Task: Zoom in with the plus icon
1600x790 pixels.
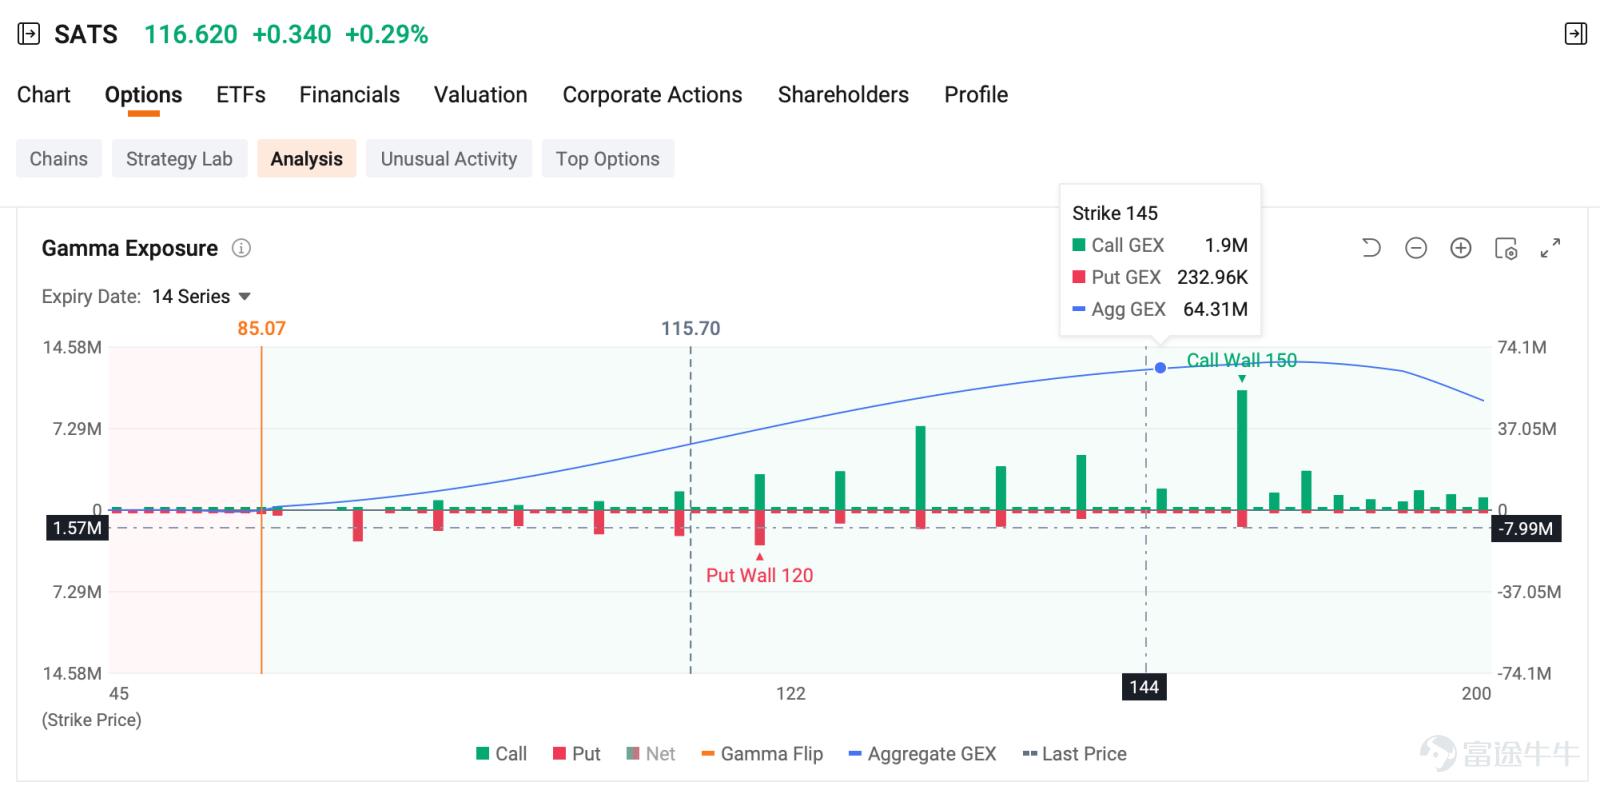Action: (x=1461, y=248)
